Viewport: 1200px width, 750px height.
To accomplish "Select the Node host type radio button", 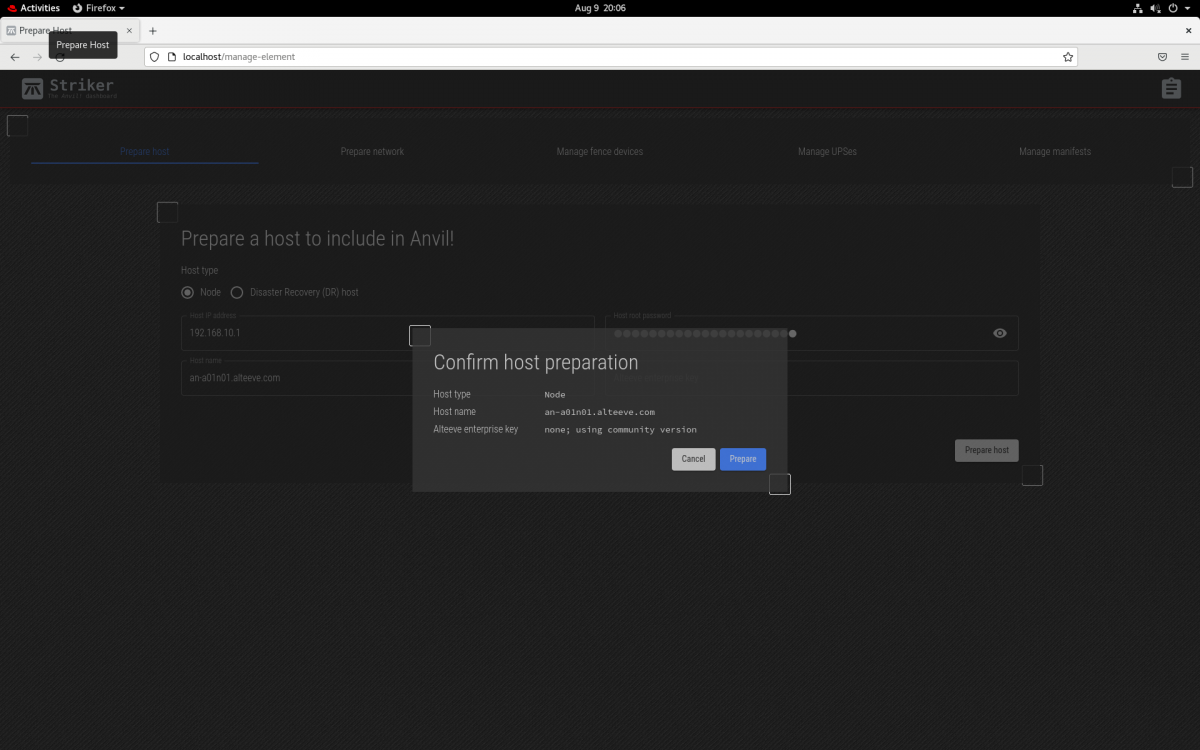I will click(187, 293).
